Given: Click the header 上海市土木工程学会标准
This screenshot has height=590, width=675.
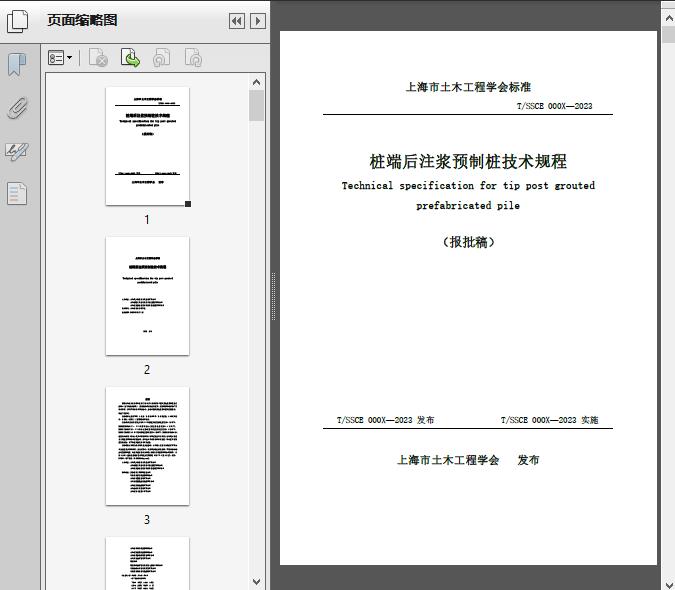Looking at the screenshot, I should tap(468, 87).
